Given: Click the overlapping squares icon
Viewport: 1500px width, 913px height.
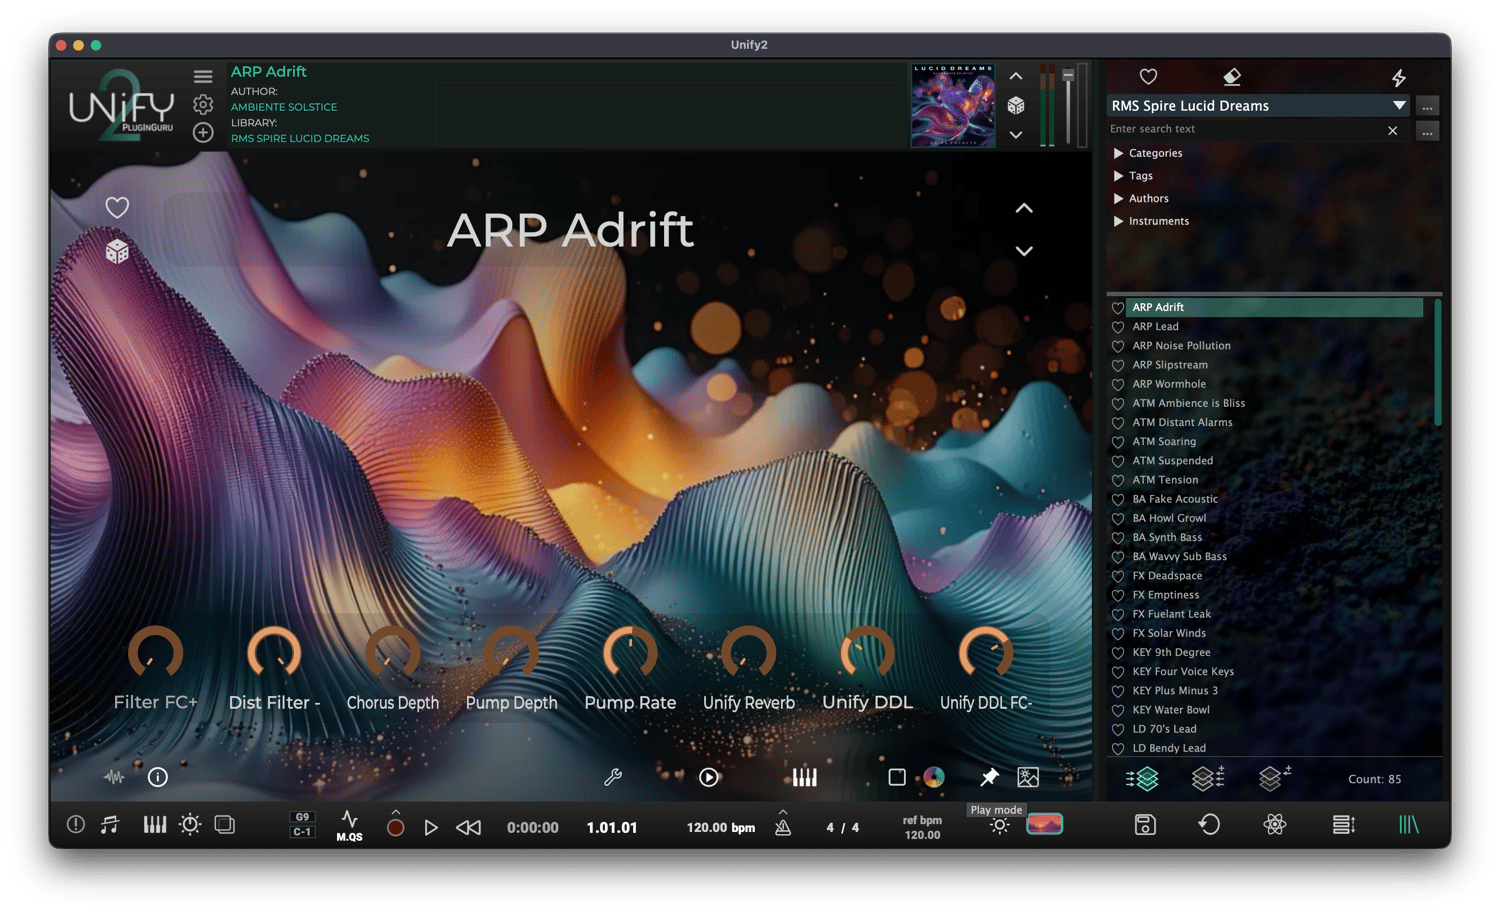Looking at the screenshot, I should pyautogui.click(x=225, y=825).
